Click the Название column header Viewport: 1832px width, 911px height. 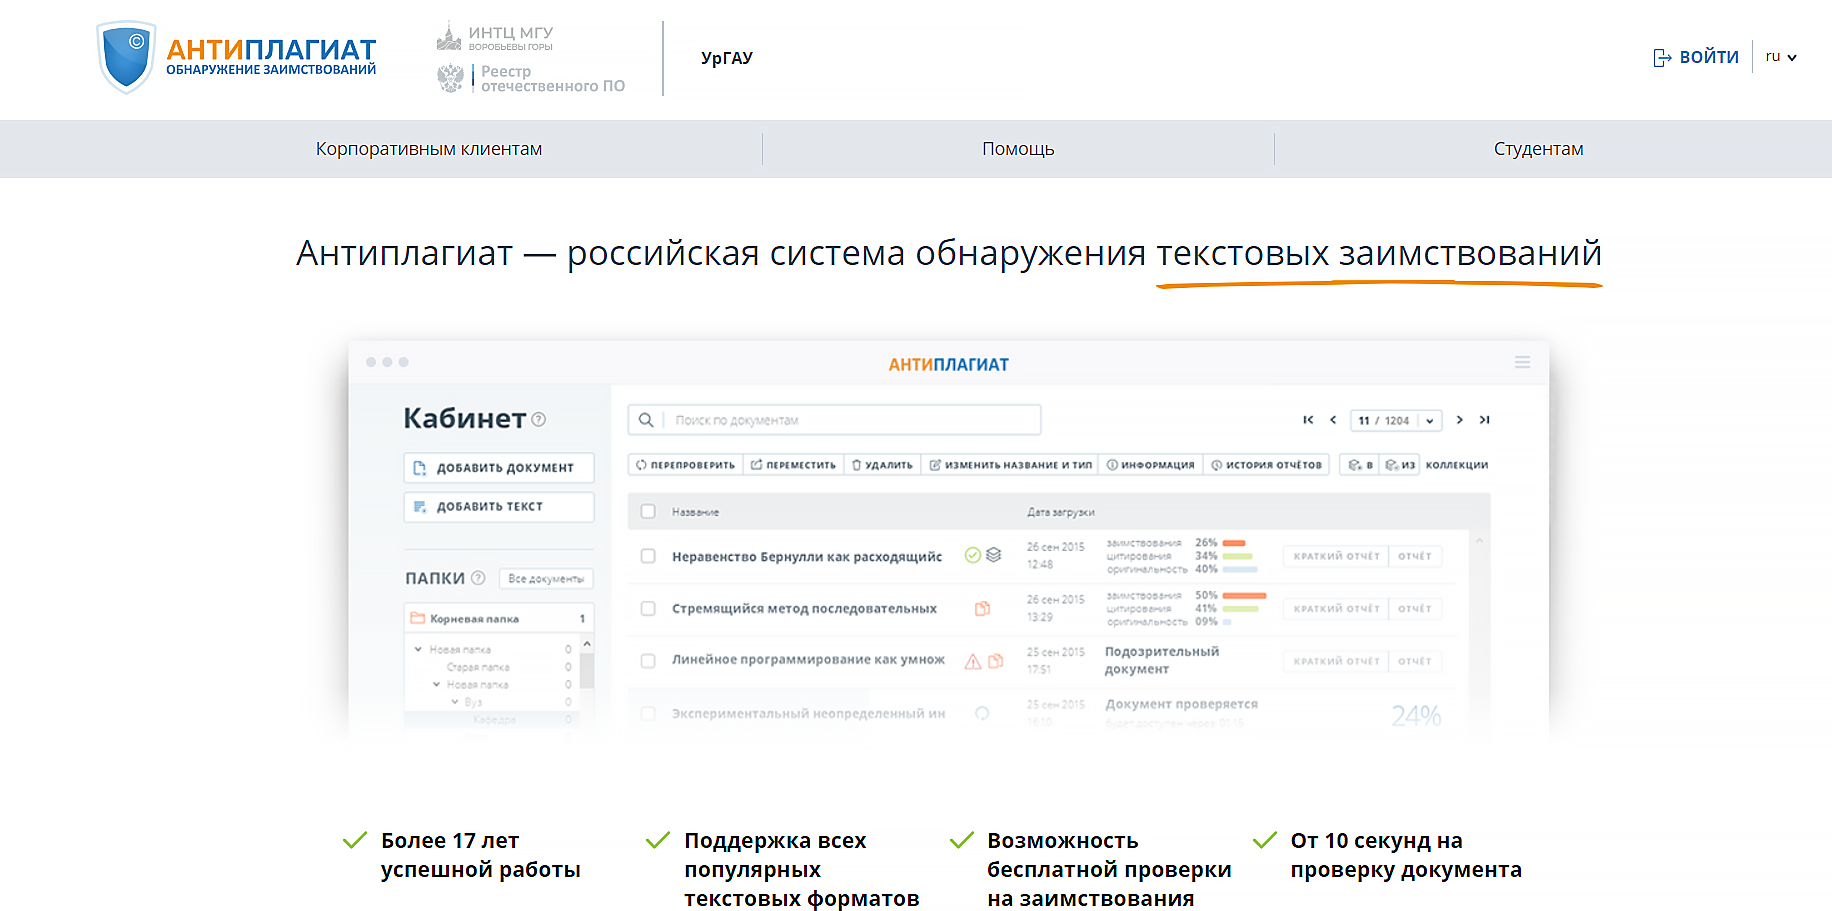point(695,512)
